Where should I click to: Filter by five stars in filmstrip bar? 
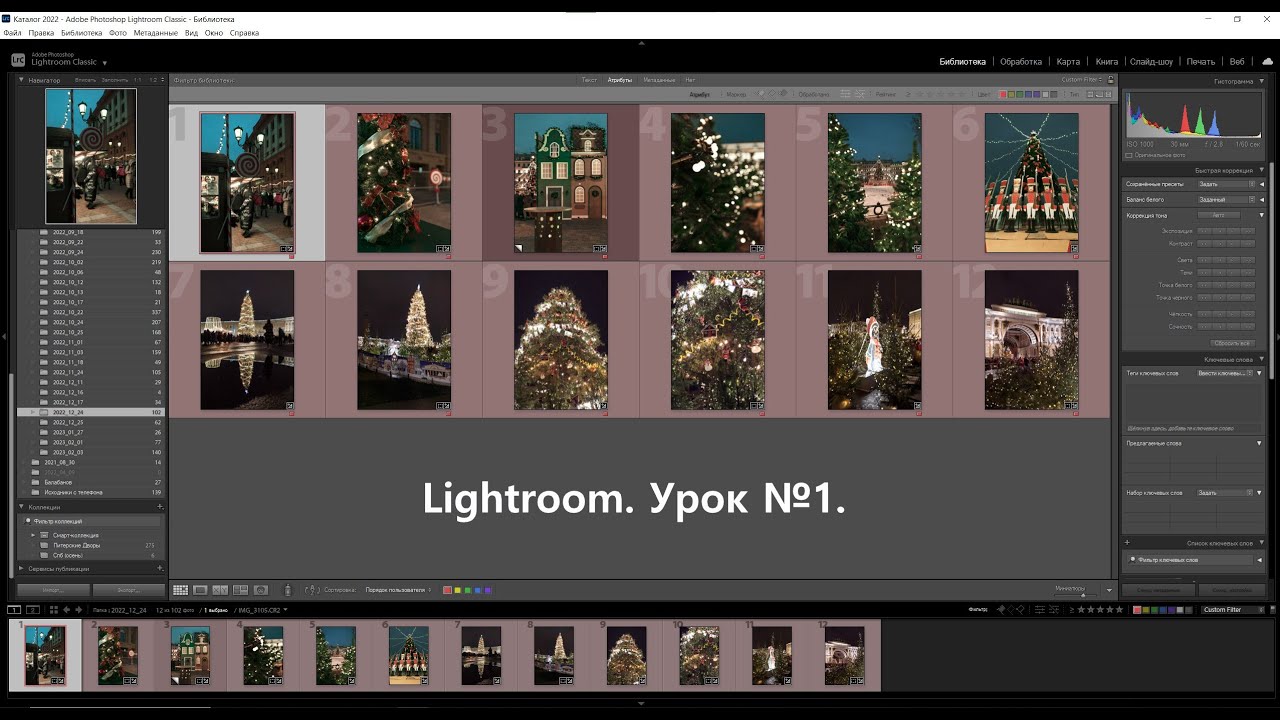click(1119, 609)
